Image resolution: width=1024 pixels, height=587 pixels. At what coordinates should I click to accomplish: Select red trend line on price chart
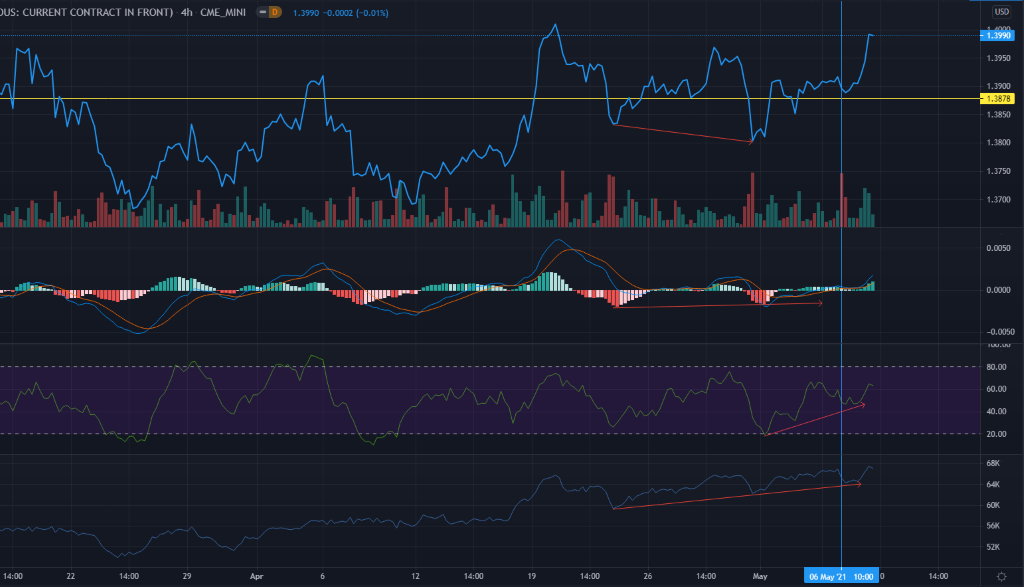680,132
